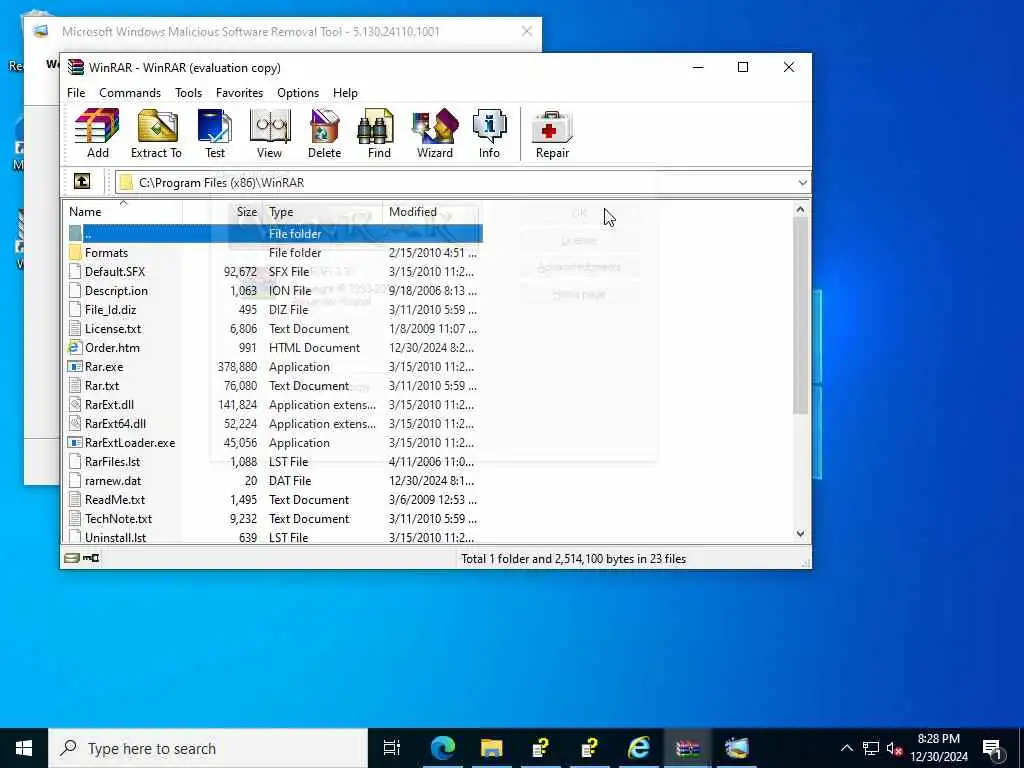Click scrollbar up arrow in file list
The width and height of the screenshot is (1024, 768).
(x=801, y=210)
